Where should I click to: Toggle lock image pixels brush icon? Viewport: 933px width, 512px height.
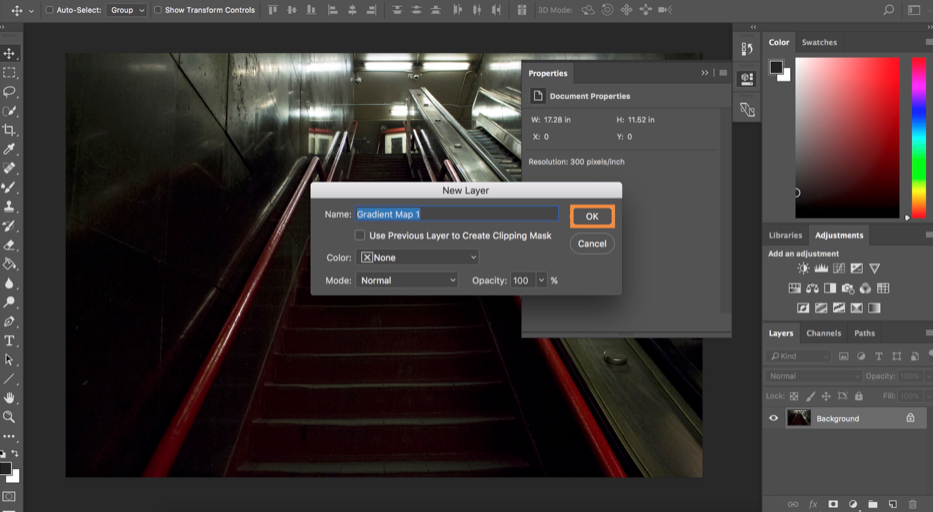(810, 396)
